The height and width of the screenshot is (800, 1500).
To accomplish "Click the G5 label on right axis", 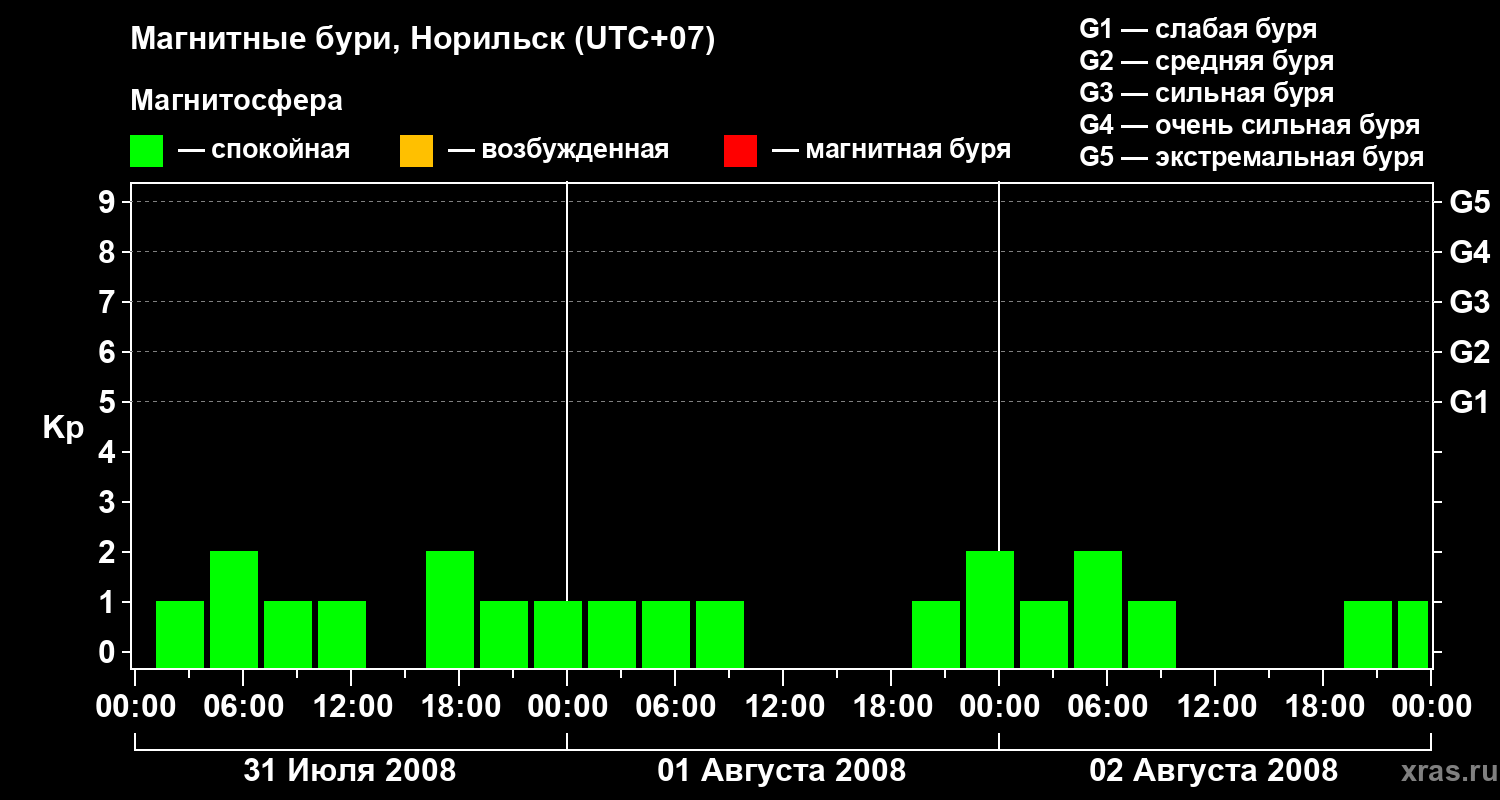I will coord(1469,202).
